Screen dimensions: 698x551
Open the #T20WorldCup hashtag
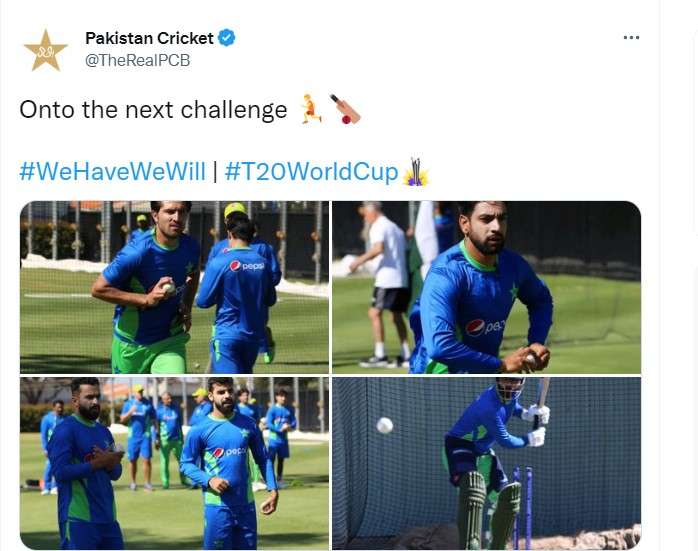tap(311, 172)
